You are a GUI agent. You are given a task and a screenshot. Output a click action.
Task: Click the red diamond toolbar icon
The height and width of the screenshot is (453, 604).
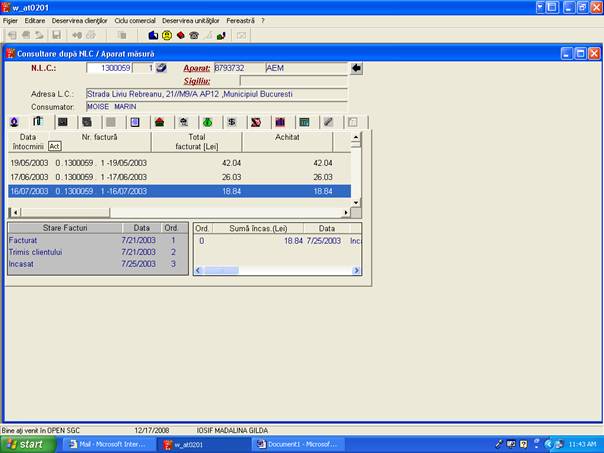pyautogui.click(x=180, y=35)
